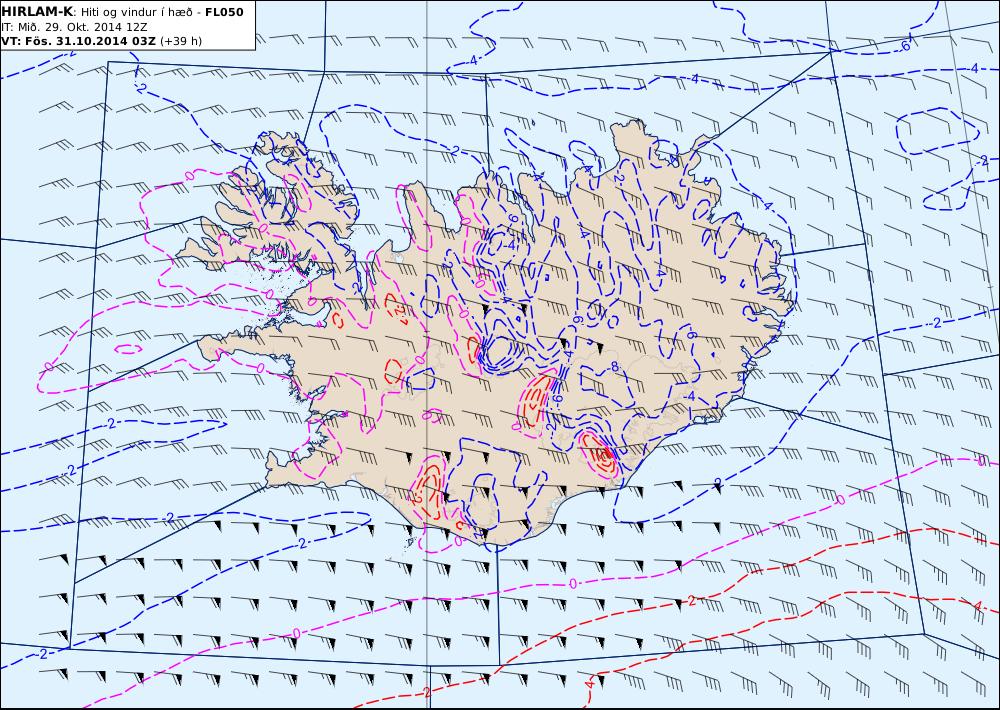This screenshot has height=710, width=1000.
Task: Click the red "4" contour label along the bottom edge
Action: click(589, 684)
